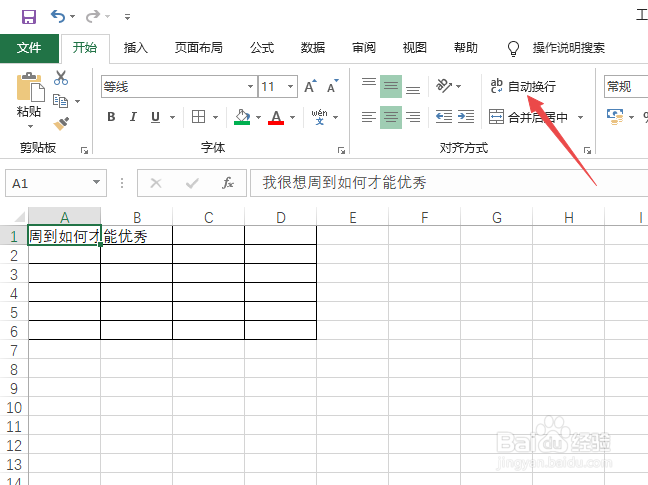The width and height of the screenshot is (648, 485).
Task: Switch to the 页面布局 (Page Layout) tab
Action: click(x=198, y=48)
